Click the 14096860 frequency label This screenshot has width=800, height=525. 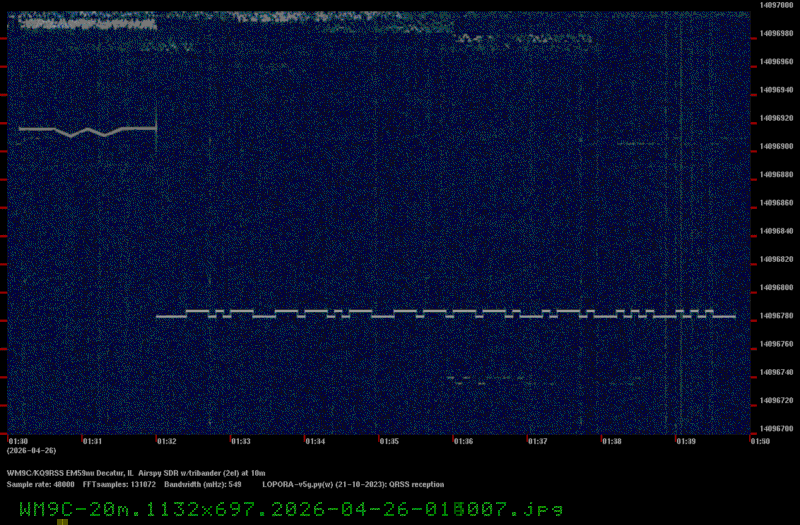coord(777,203)
